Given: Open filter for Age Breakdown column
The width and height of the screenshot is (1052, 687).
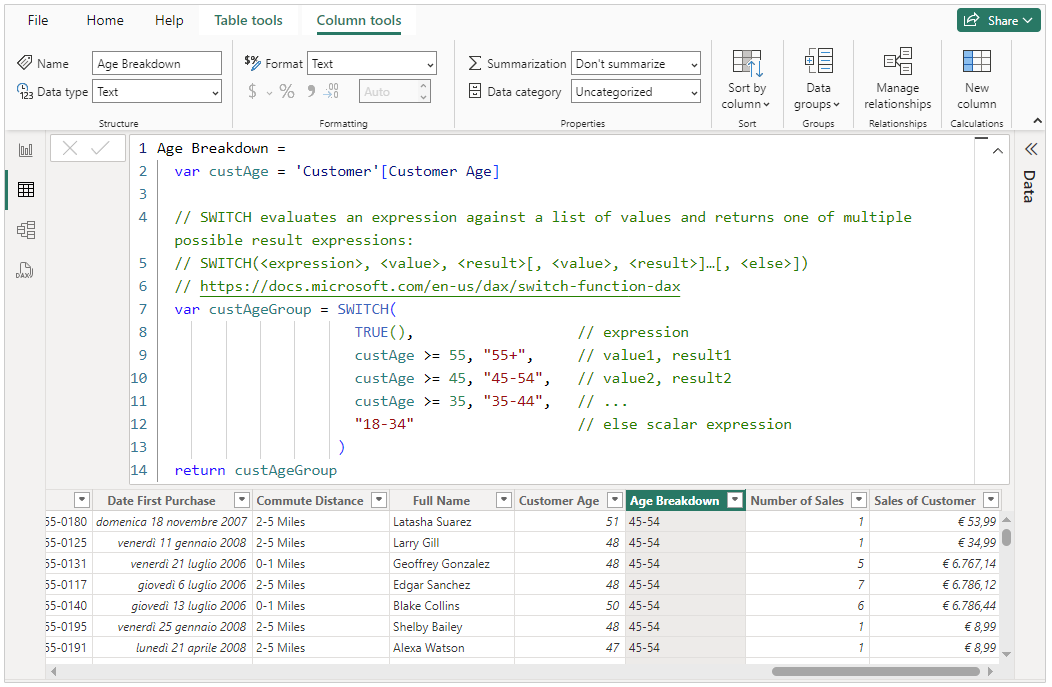Looking at the screenshot, I should click(735, 500).
